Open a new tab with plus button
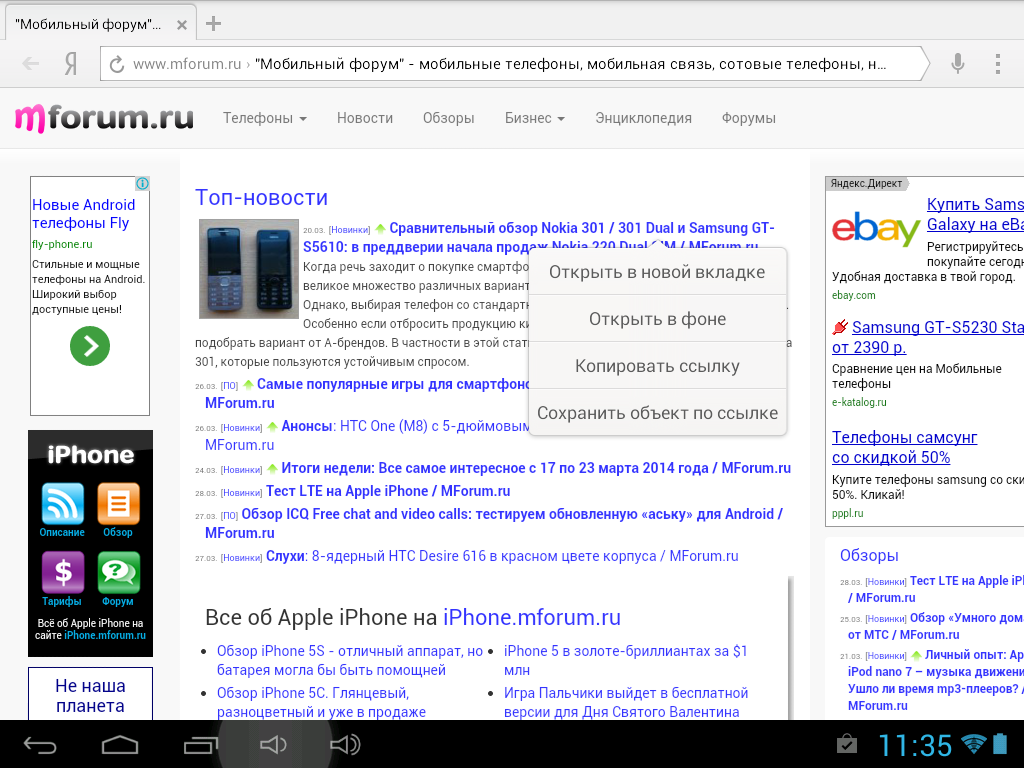 click(x=213, y=24)
